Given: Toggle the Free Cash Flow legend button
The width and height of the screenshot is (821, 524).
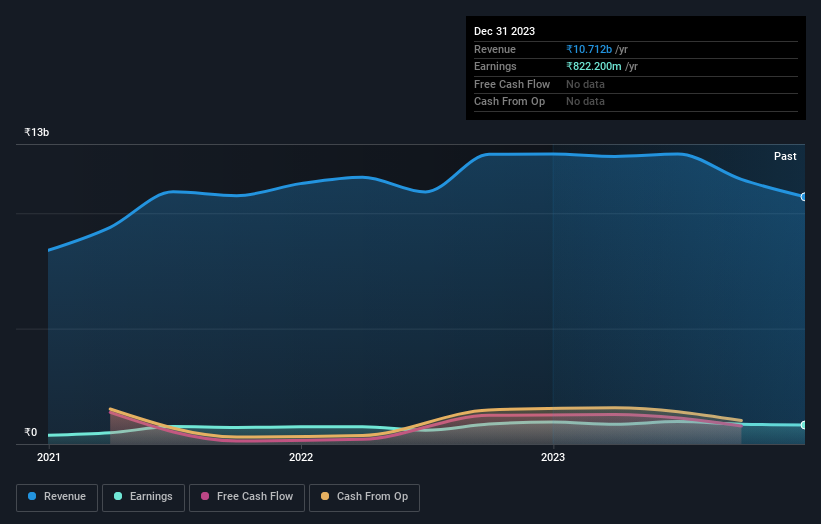Looking at the screenshot, I should pyautogui.click(x=247, y=497).
